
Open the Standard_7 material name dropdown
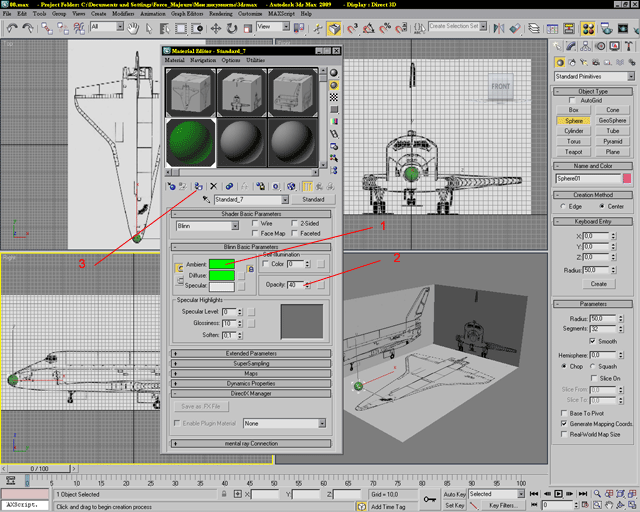(x=251, y=199)
